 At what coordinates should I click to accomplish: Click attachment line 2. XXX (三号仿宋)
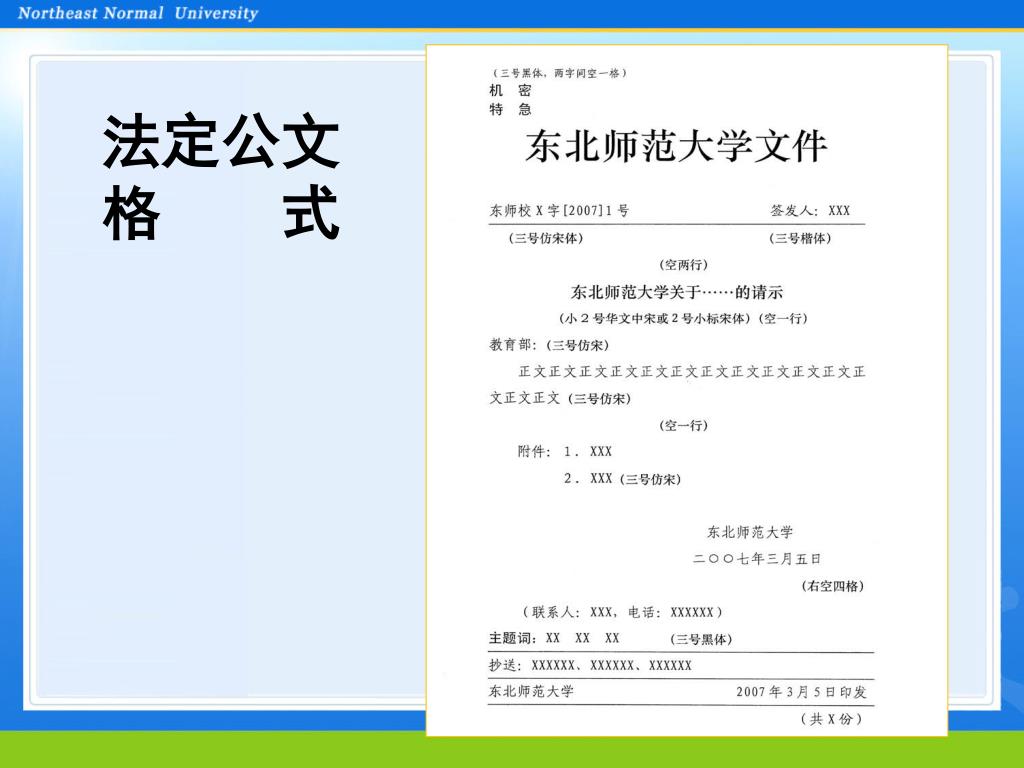tap(622, 479)
